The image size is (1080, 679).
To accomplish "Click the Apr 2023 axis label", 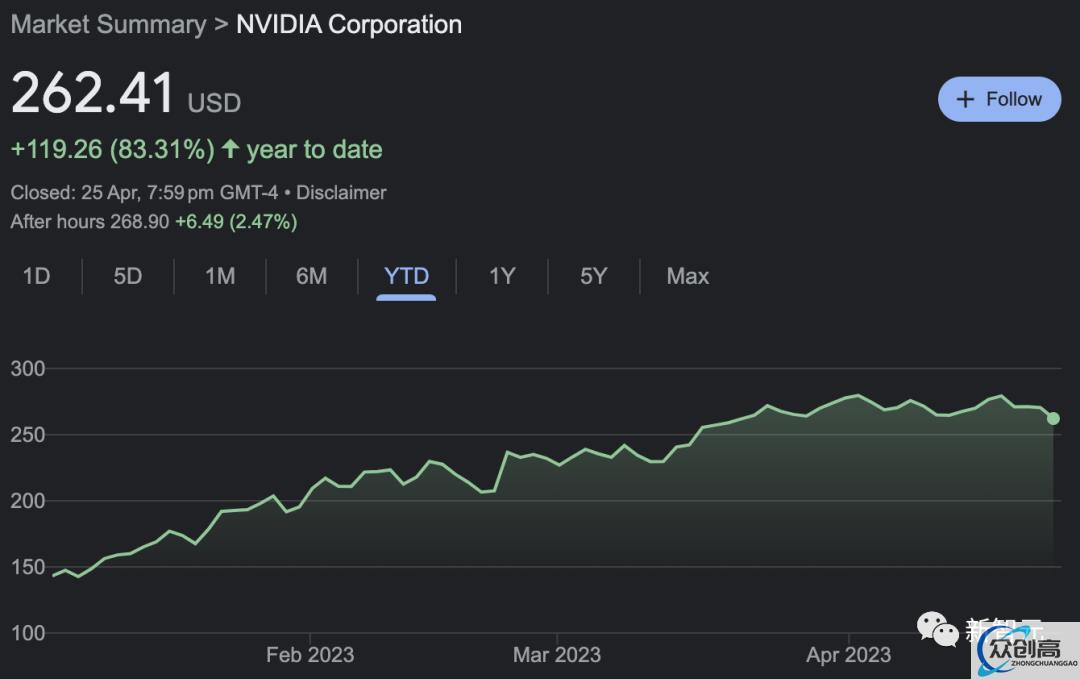I will pyautogui.click(x=849, y=654).
